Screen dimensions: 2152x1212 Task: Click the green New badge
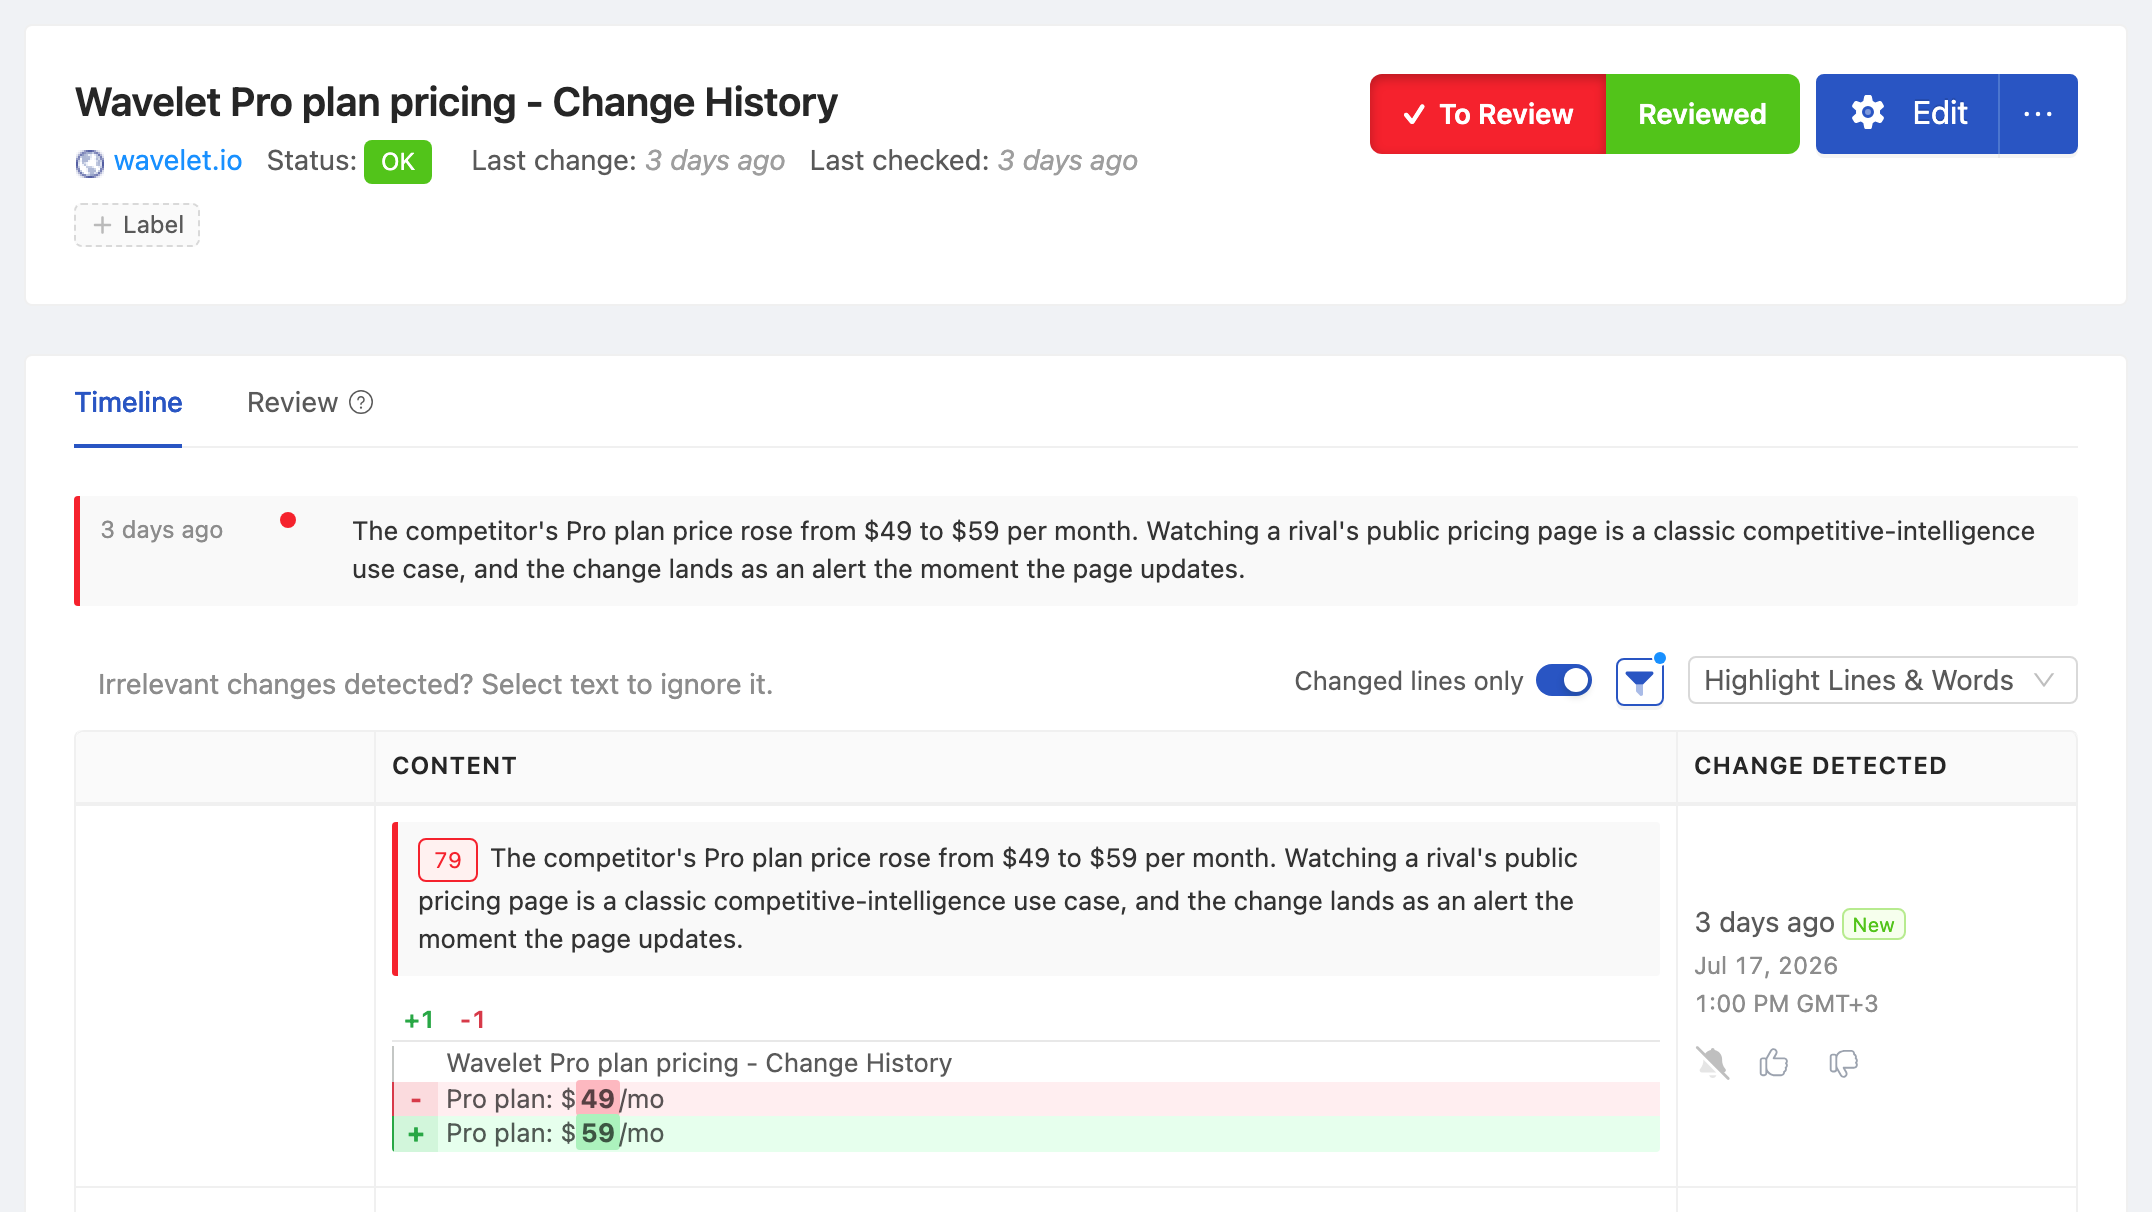pos(1873,924)
